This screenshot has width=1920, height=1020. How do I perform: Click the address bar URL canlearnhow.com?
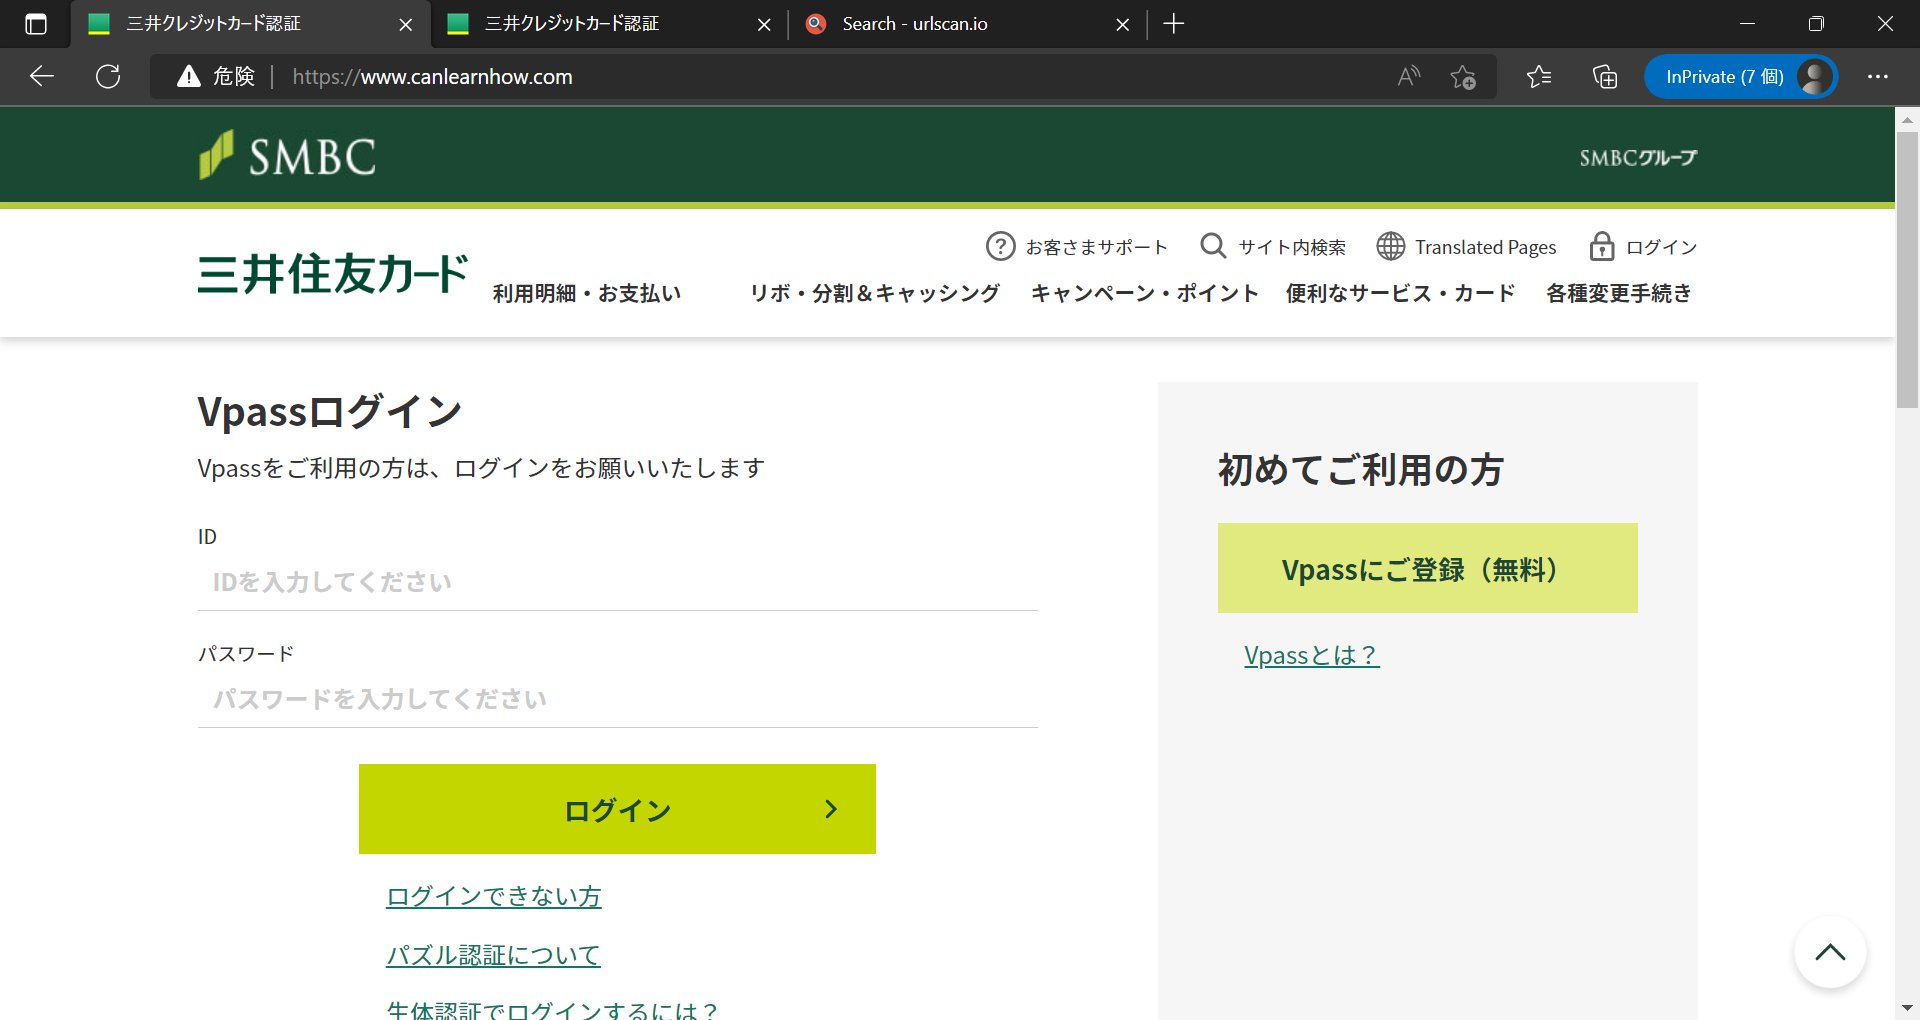[x=433, y=77]
